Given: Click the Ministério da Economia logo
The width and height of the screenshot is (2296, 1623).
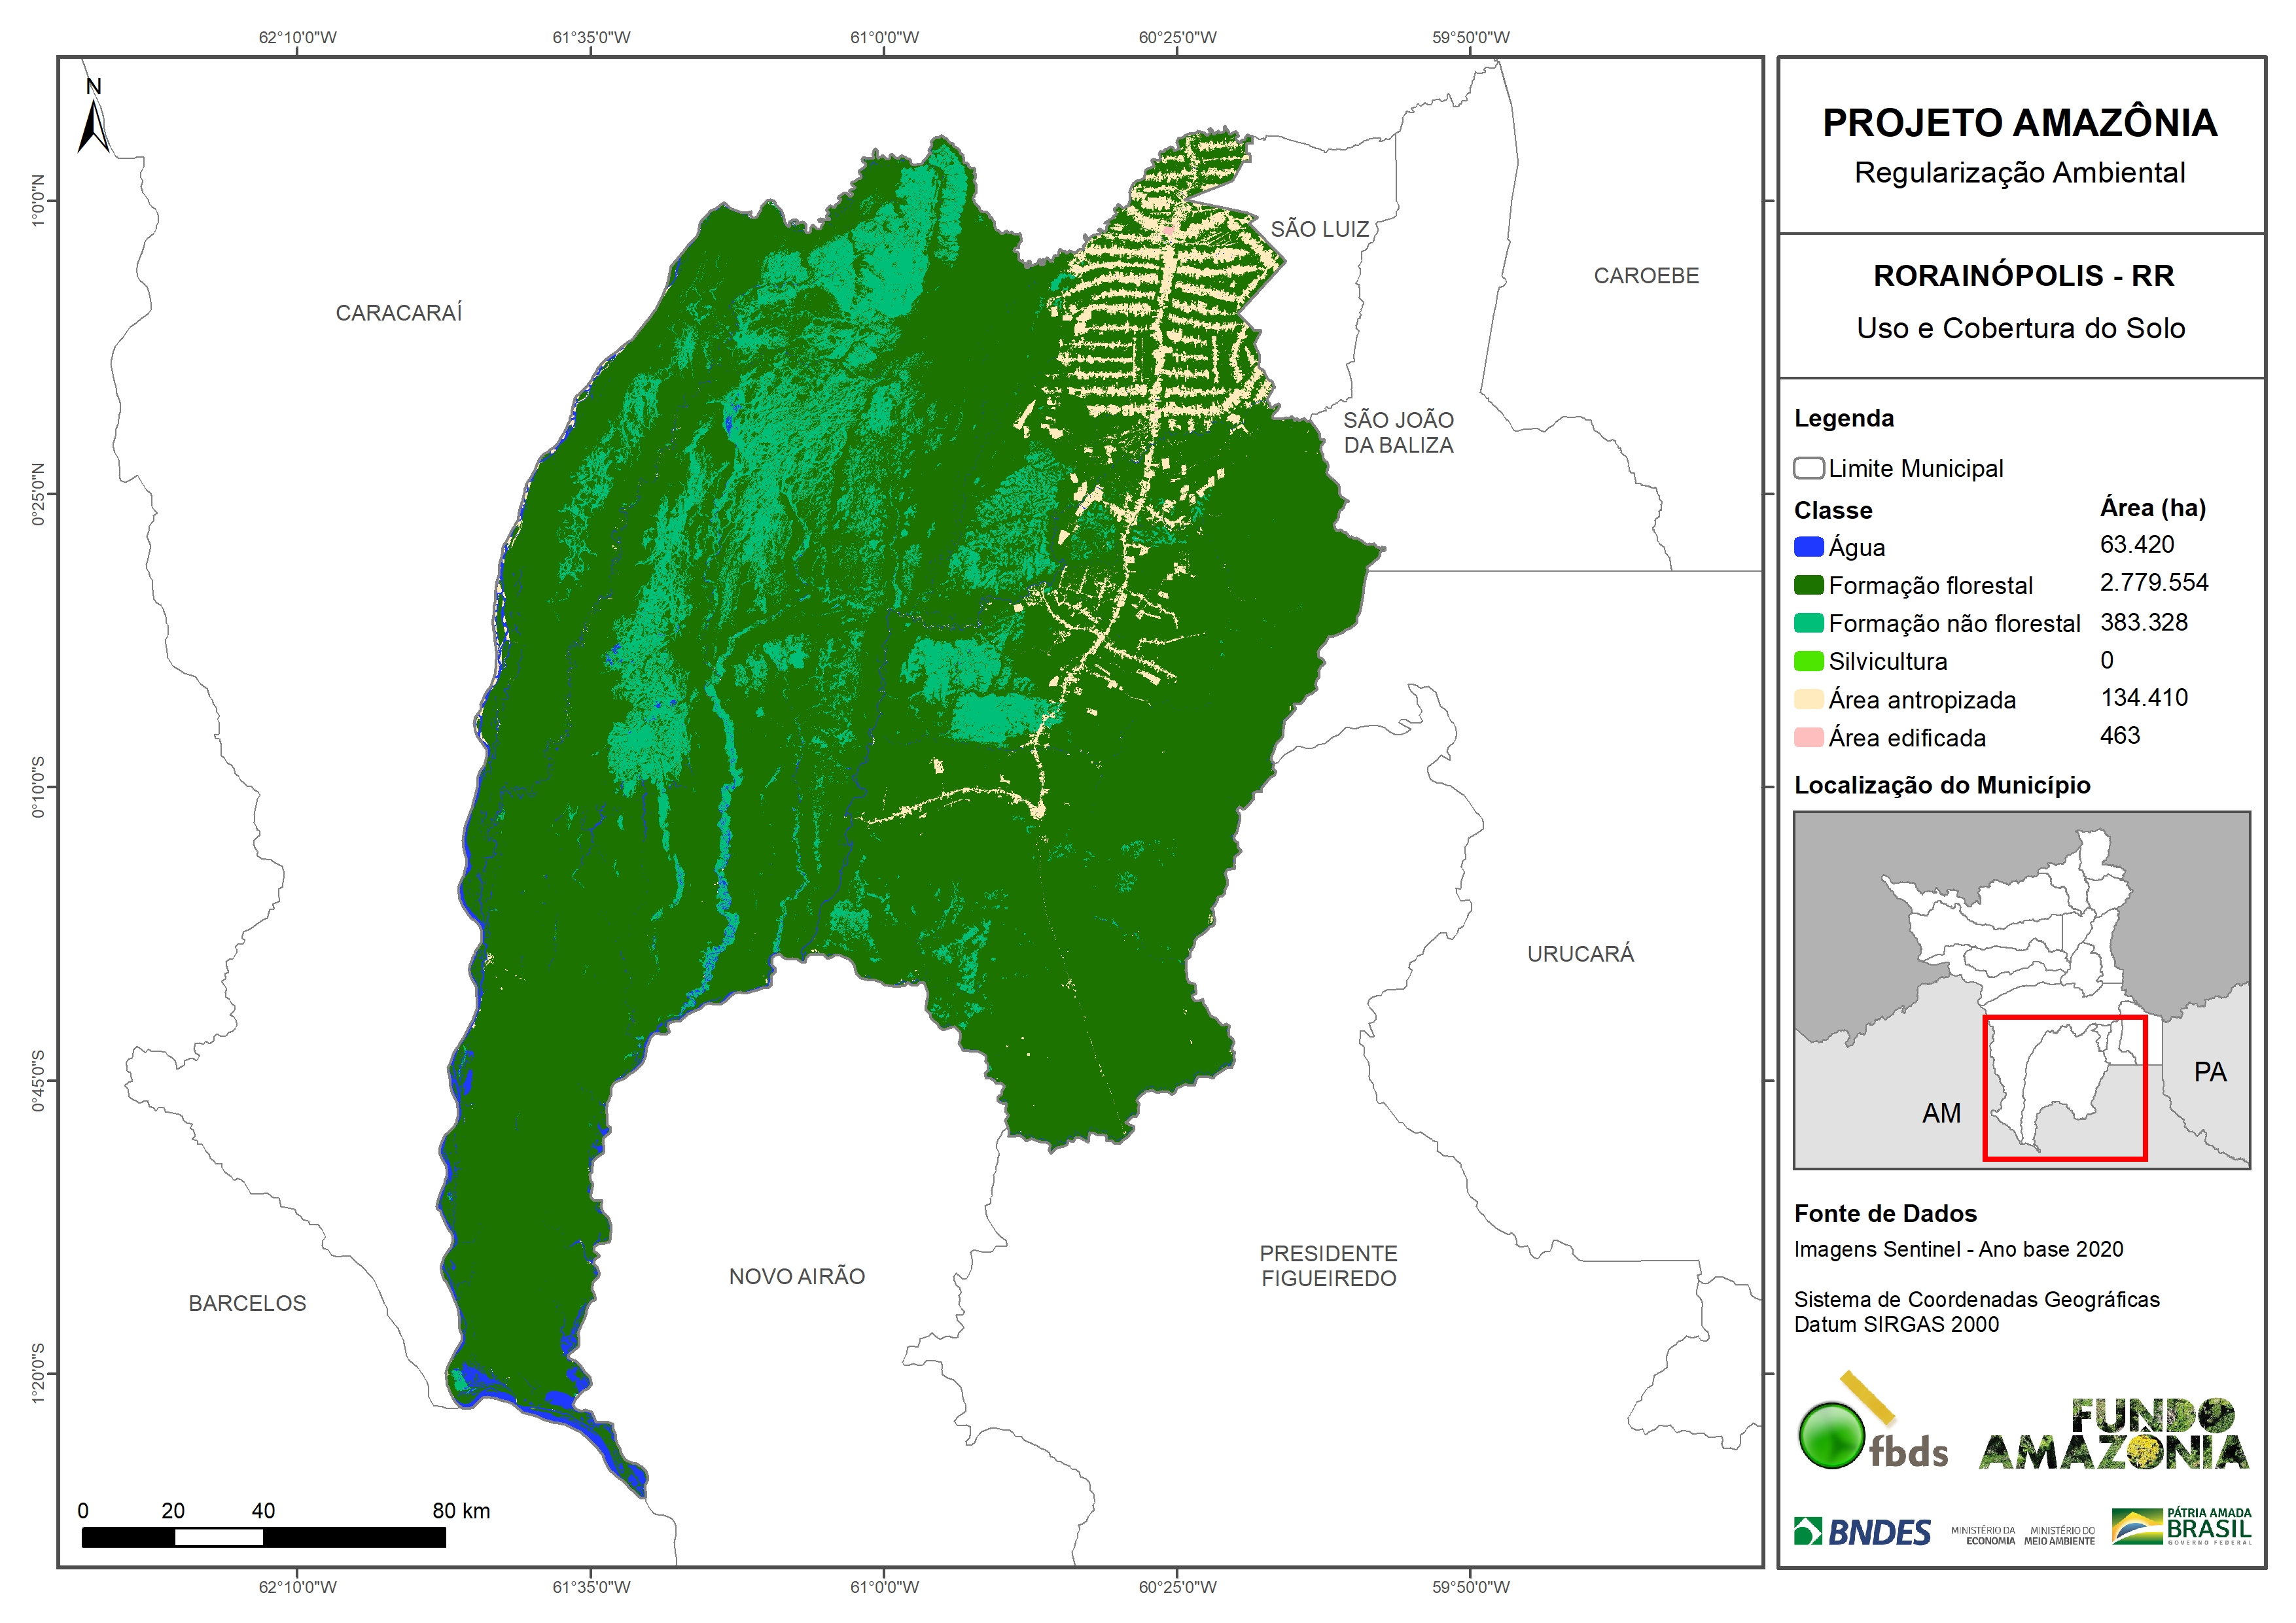Looking at the screenshot, I should point(1983,1536).
